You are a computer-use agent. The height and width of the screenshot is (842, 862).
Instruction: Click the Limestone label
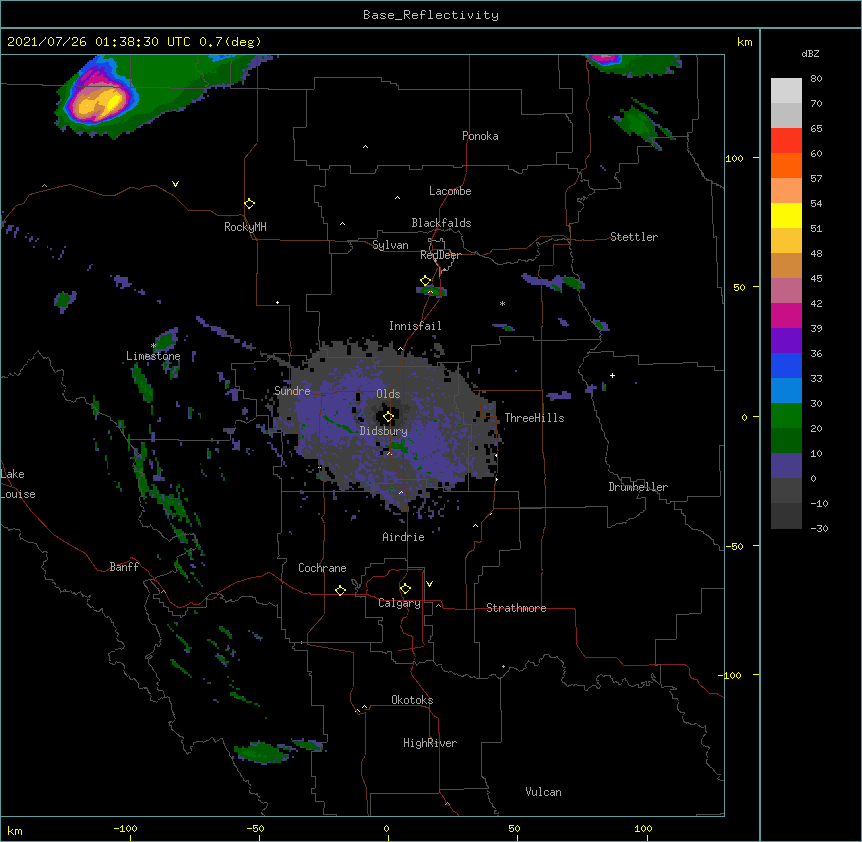point(153,356)
